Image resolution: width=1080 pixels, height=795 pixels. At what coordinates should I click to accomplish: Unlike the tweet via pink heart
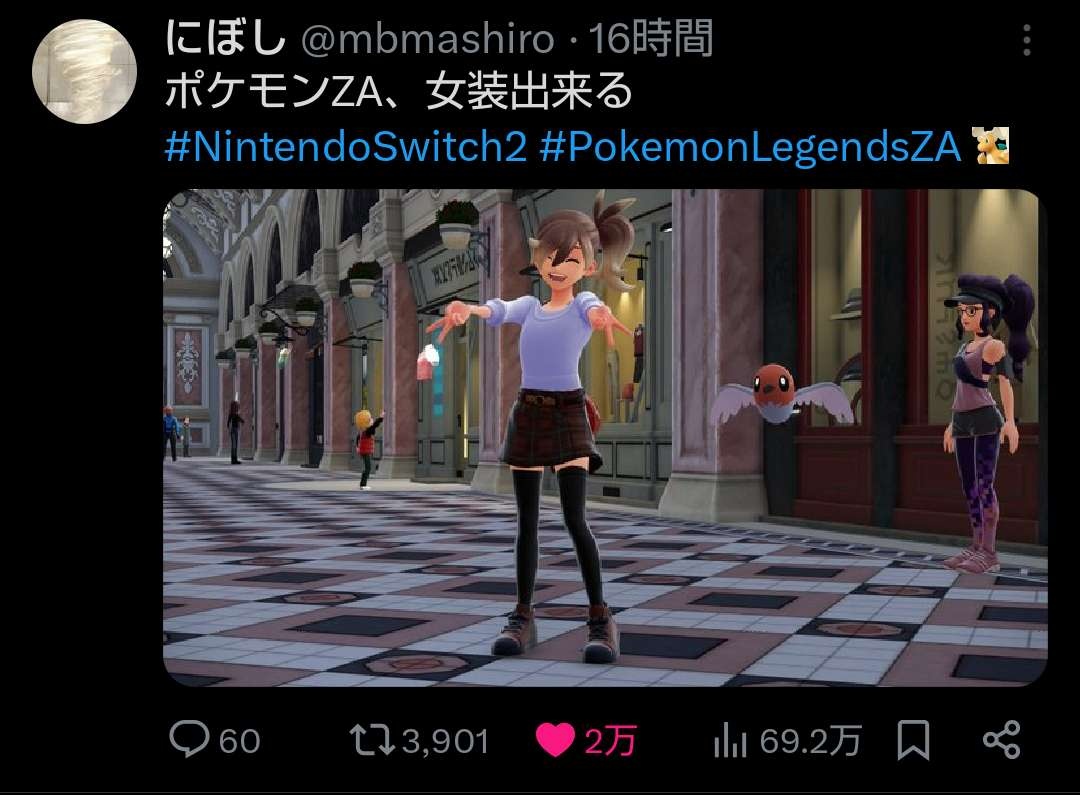click(555, 741)
